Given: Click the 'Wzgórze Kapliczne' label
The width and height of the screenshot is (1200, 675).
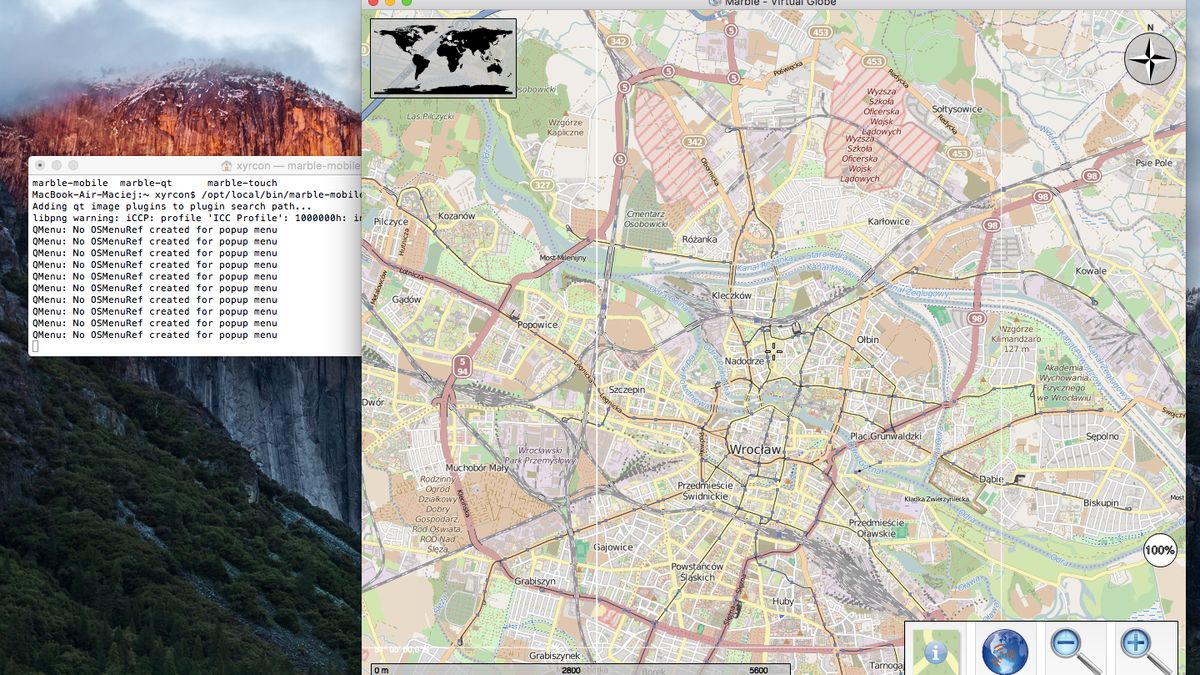Looking at the screenshot, I should 565,127.
